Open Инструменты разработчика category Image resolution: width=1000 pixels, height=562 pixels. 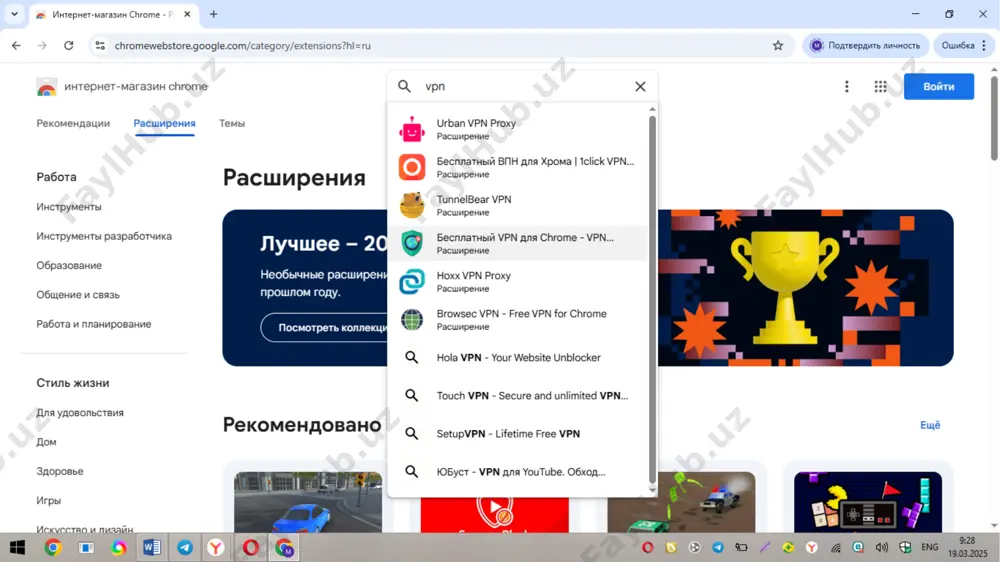point(104,236)
